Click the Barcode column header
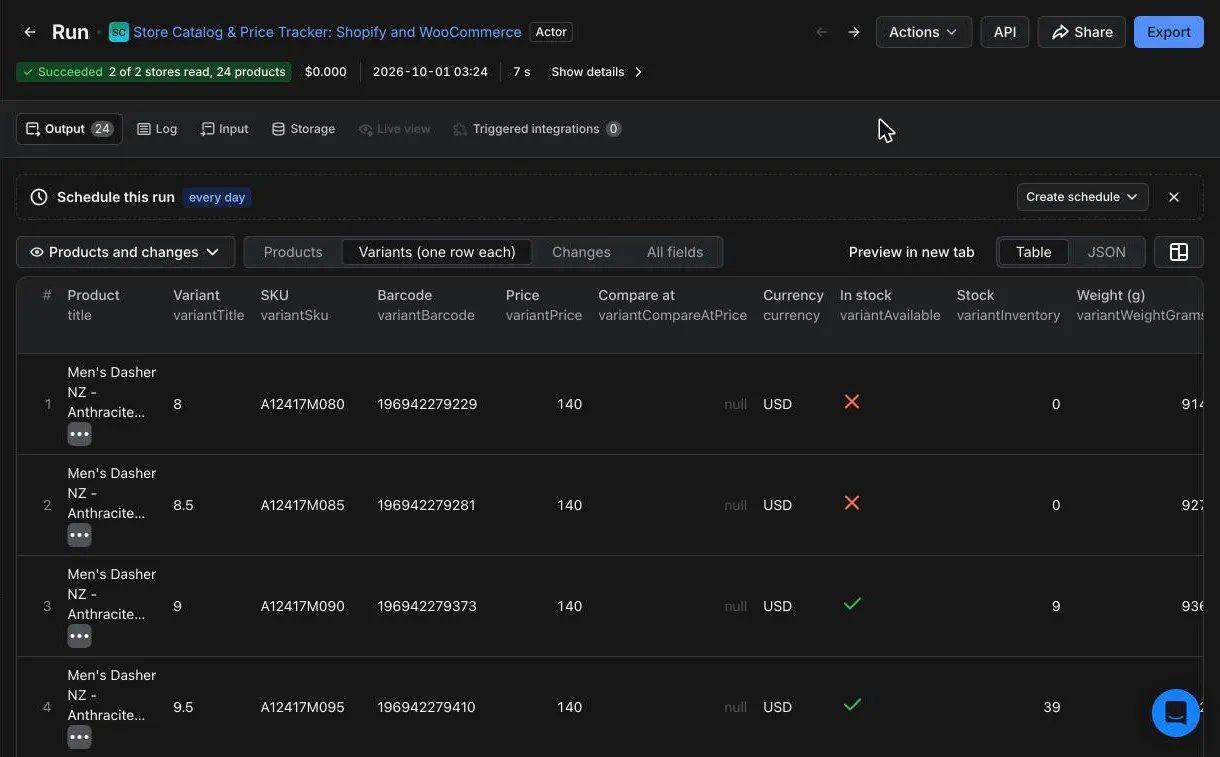The height and width of the screenshot is (757, 1220). [x=426, y=305]
